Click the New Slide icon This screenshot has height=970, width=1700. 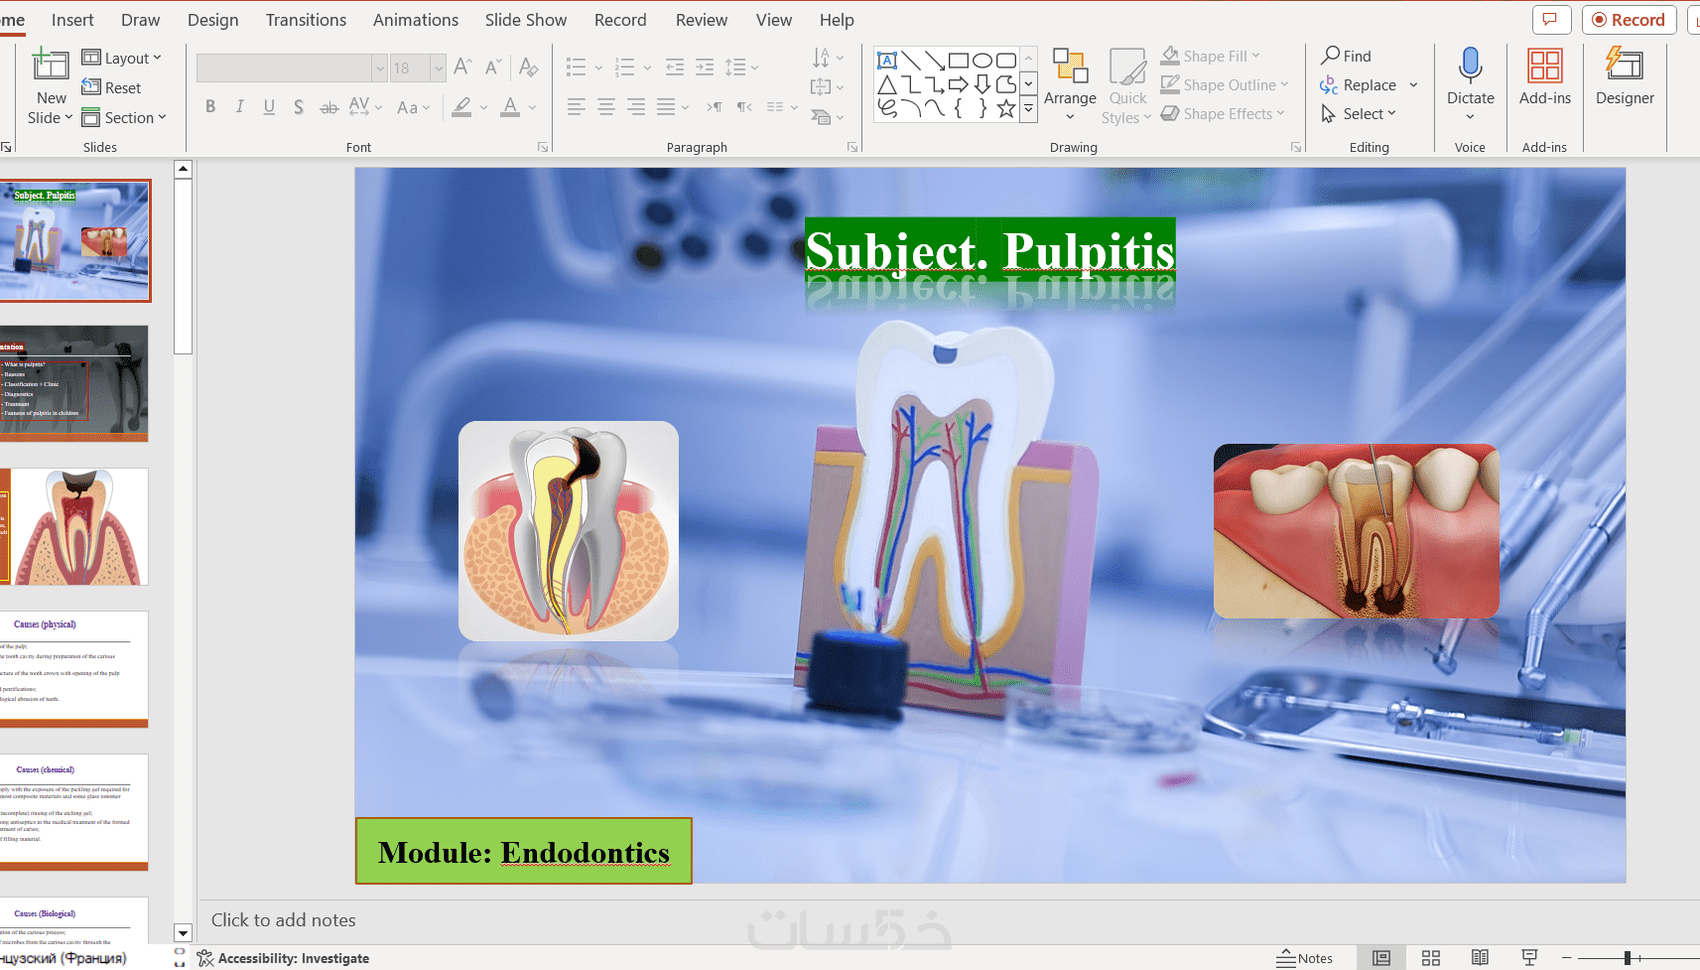tap(50, 65)
